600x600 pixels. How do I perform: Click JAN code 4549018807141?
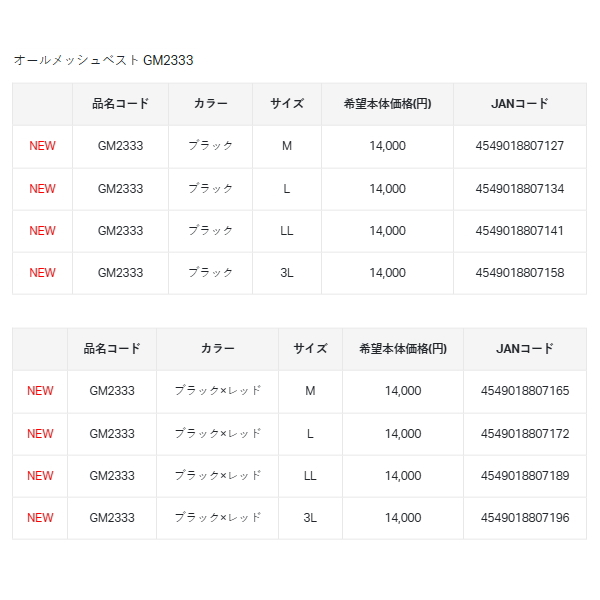click(520, 231)
